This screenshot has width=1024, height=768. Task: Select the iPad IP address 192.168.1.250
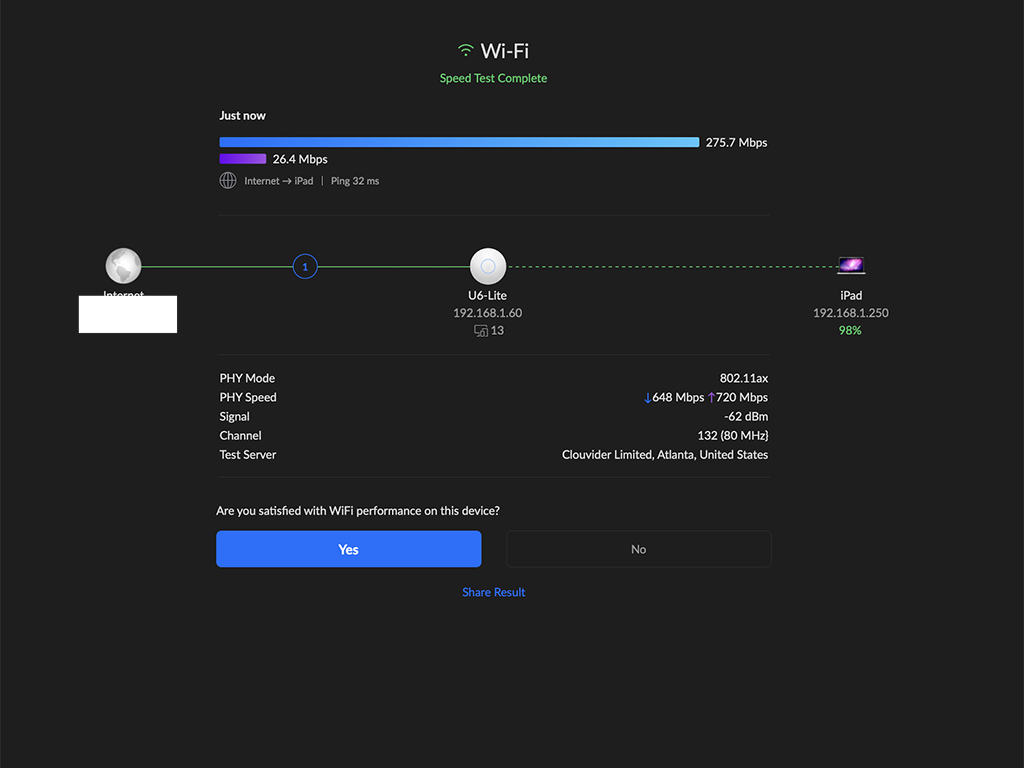click(x=850, y=313)
